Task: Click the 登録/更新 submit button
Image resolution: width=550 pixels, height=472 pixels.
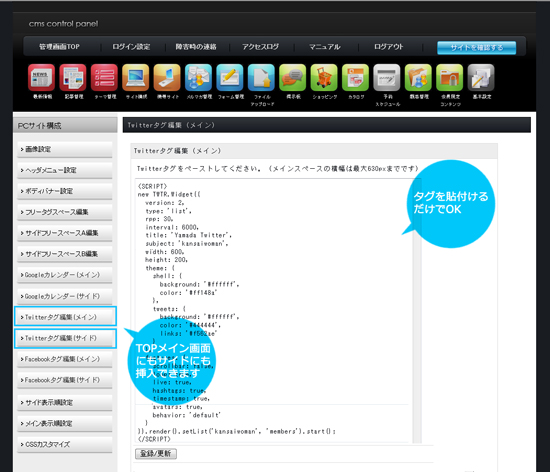Action: click(x=156, y=453)
